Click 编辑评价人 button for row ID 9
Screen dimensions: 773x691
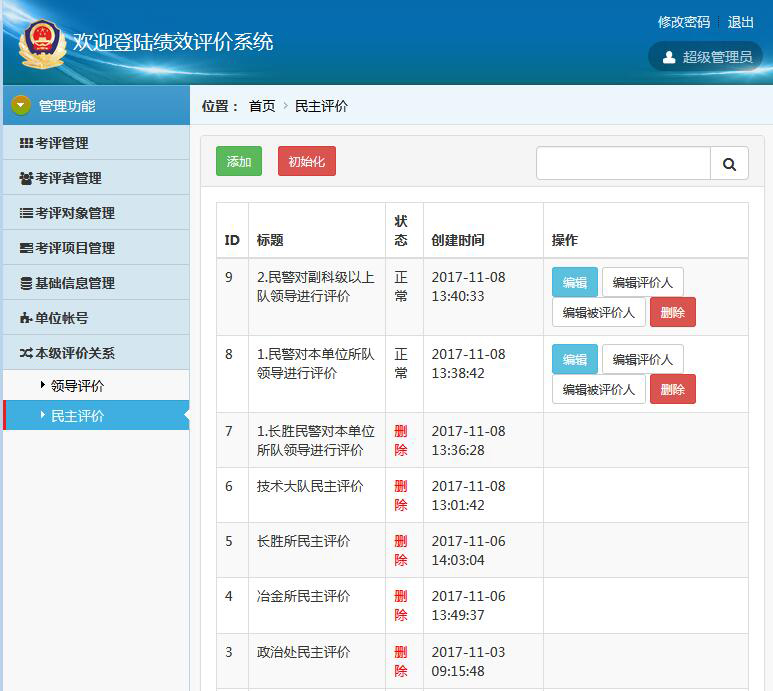(642, 282)
